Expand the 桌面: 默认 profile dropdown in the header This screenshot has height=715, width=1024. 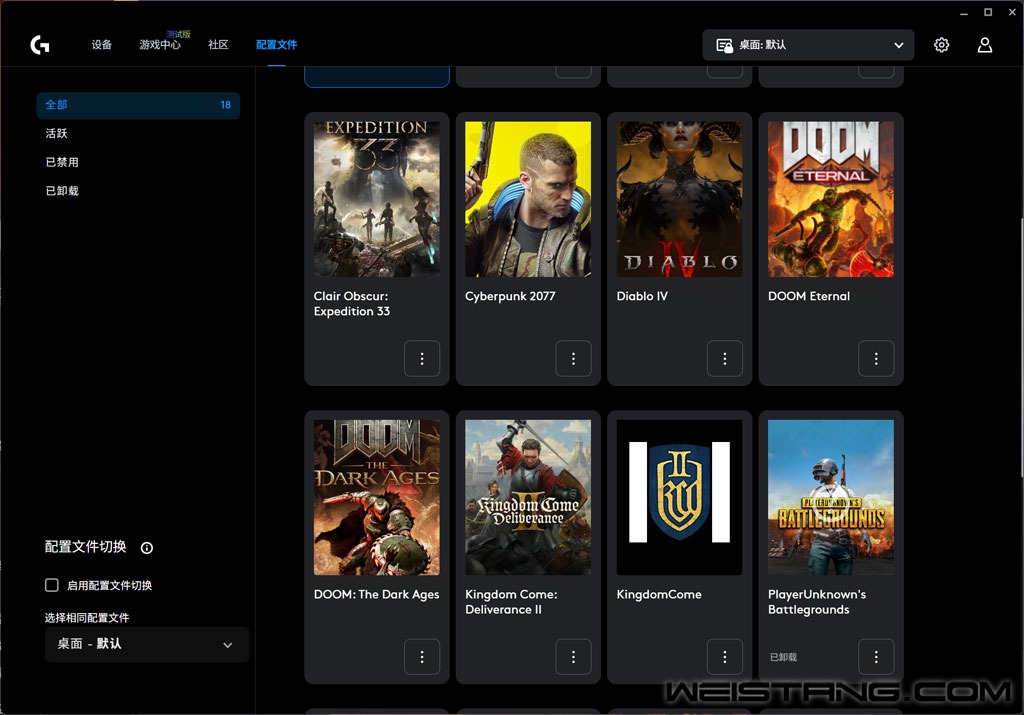tap(808, 45)
